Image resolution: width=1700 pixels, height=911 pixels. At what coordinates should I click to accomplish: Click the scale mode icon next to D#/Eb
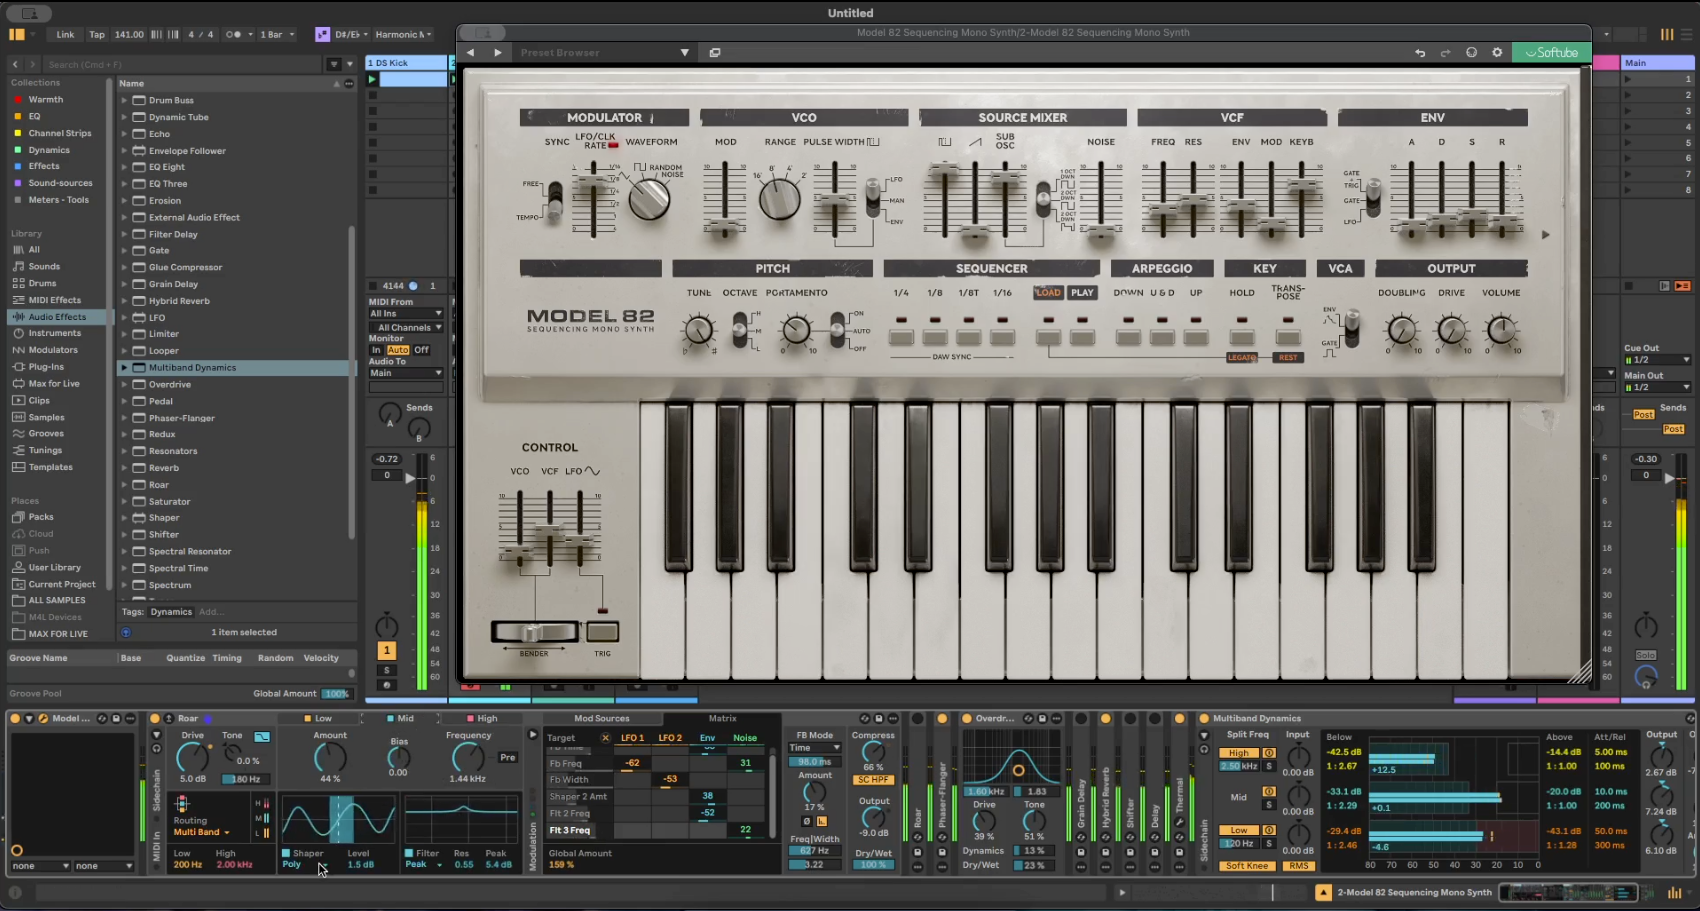[x=322, y=34]
